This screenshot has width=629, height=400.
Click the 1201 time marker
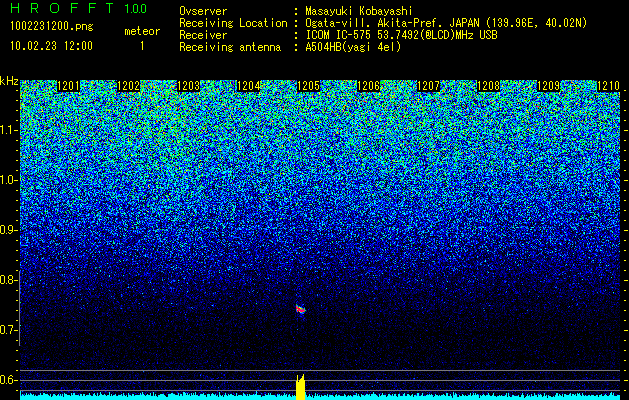point(69,86)
